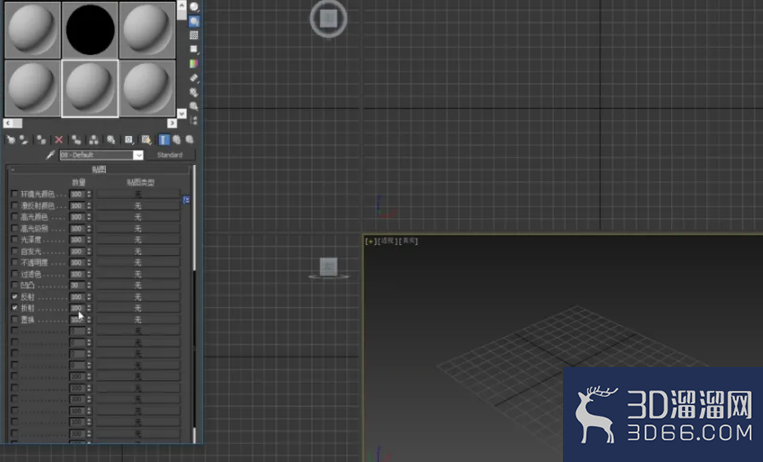
Task: Select the top-left gray sample slot
Action: (33, 30)
